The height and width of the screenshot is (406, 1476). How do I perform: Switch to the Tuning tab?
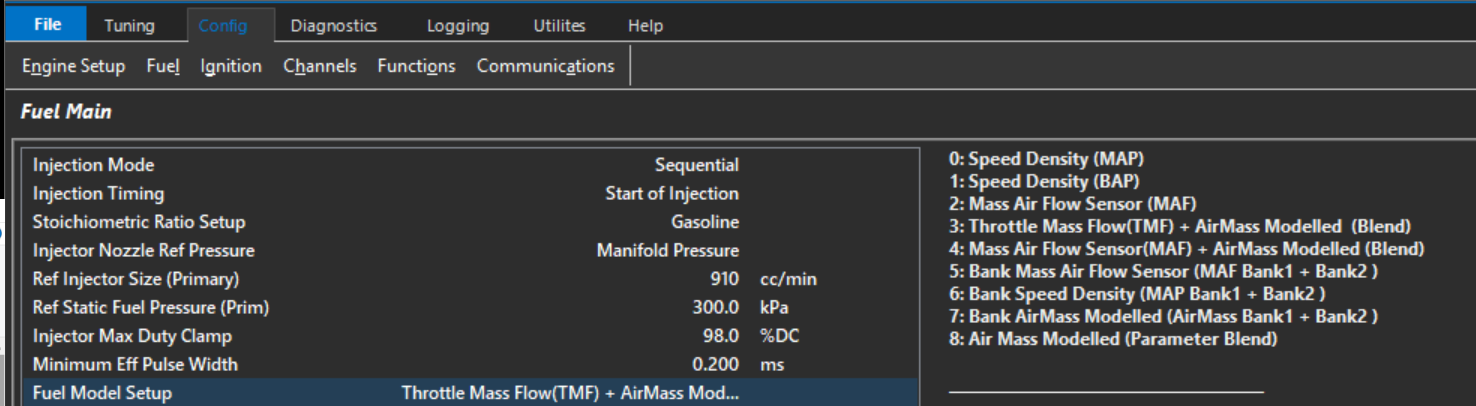(x=129, y=26)
